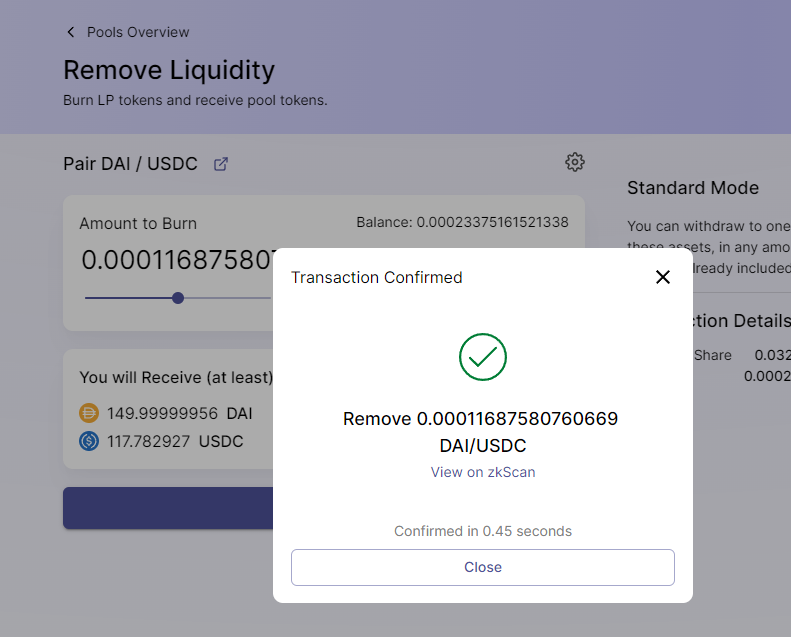Click Confirmed in 0.45 seconds text

(x=483, y=531)
